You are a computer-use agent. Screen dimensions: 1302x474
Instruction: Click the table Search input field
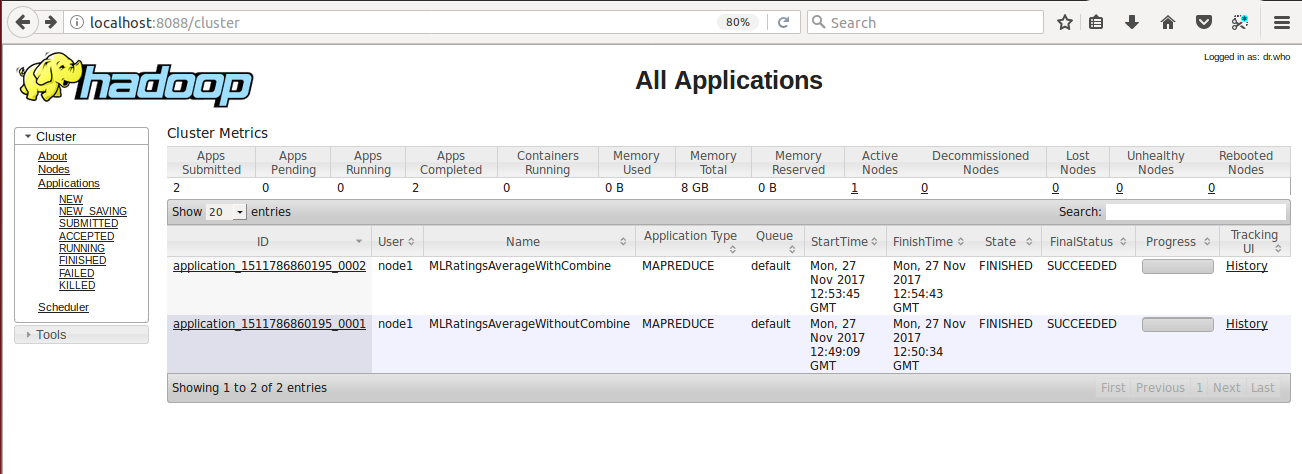pos(1196,212)
